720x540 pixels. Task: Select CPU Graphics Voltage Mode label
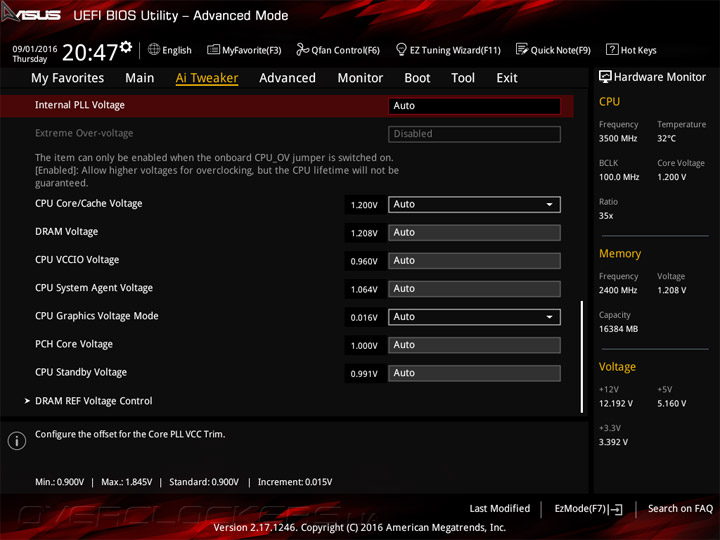(97, 316)
